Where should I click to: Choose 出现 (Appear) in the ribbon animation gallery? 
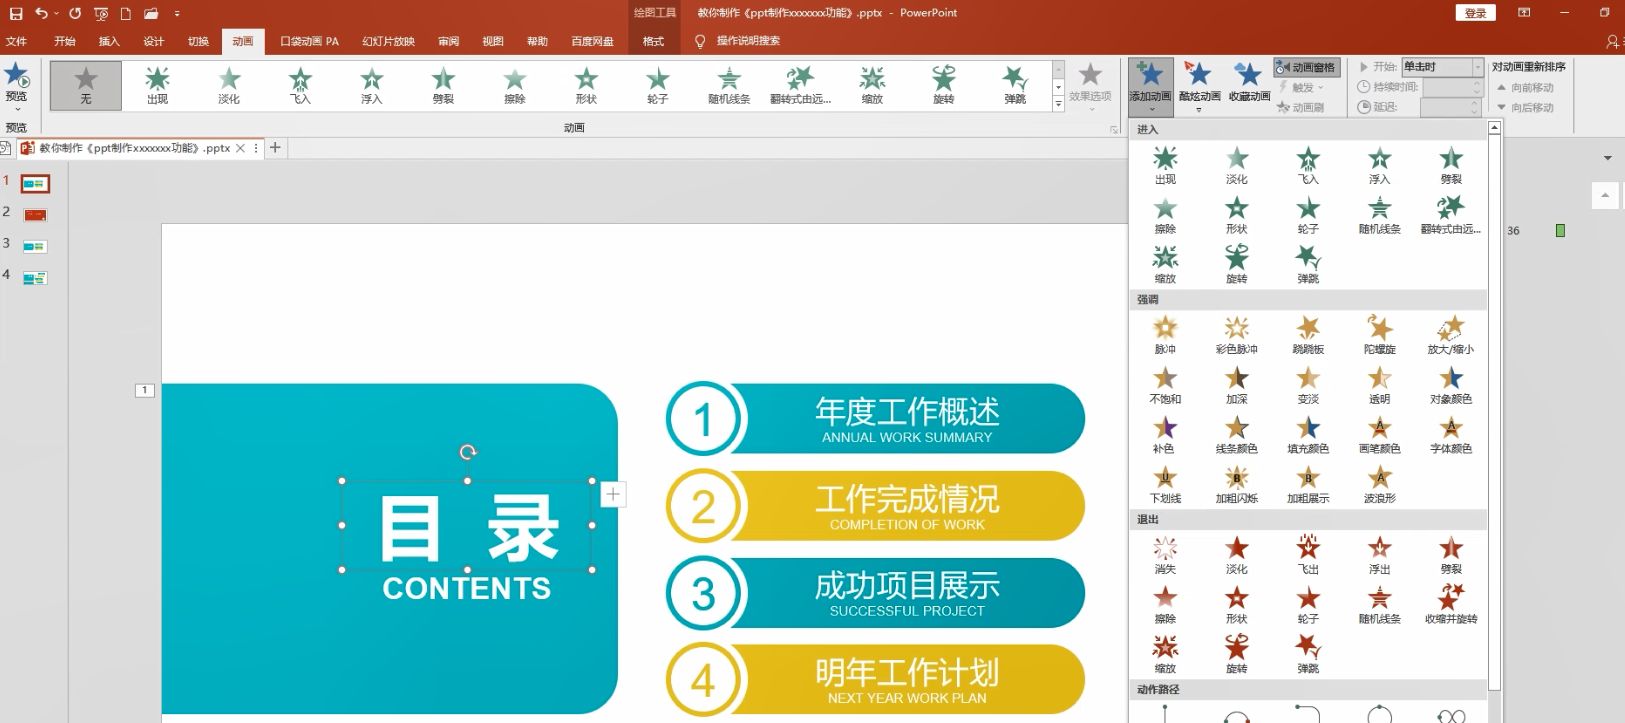pos(157,85)
